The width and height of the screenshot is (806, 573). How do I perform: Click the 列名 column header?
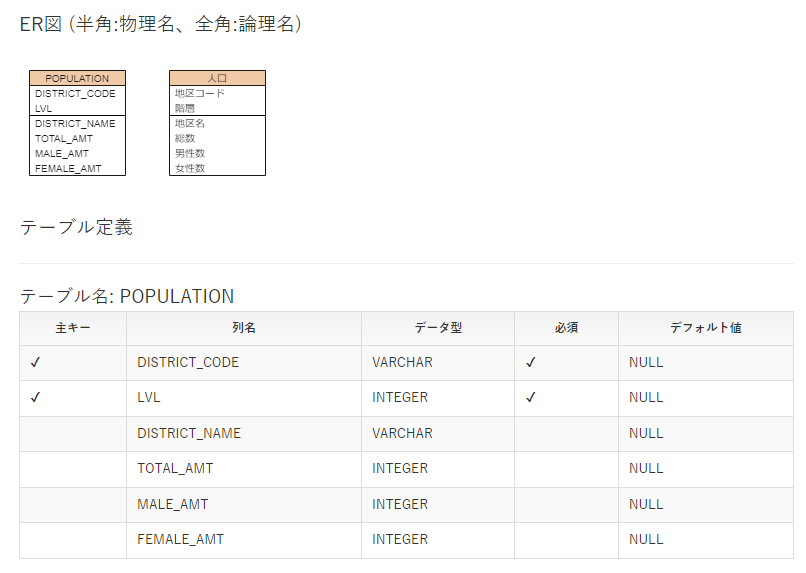tap(244, 328)
